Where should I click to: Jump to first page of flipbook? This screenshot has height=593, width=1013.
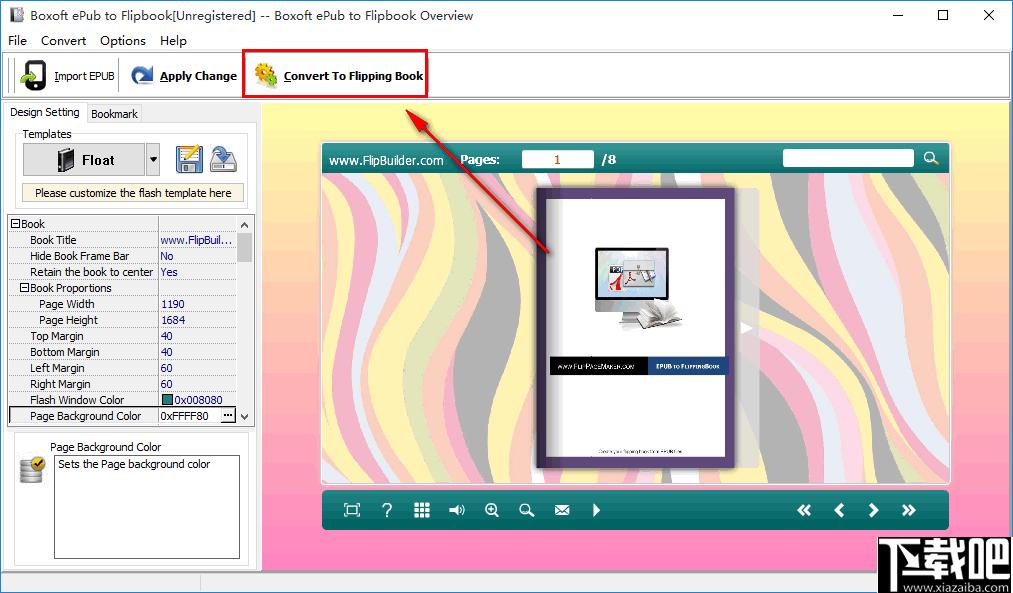[804, 510]
